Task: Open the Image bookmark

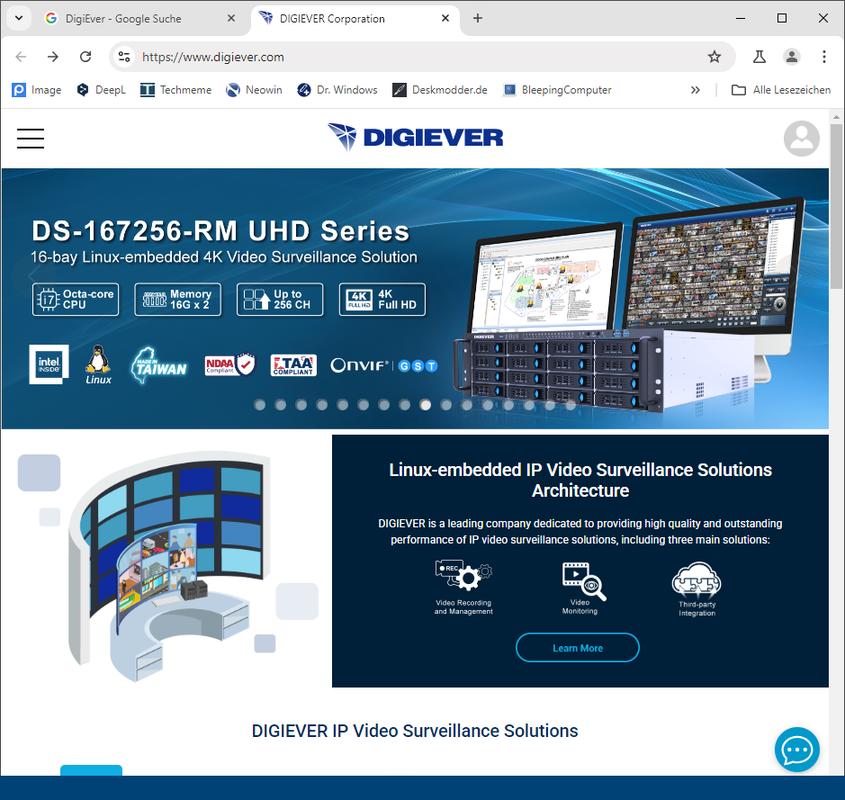Action: [37, 90]
